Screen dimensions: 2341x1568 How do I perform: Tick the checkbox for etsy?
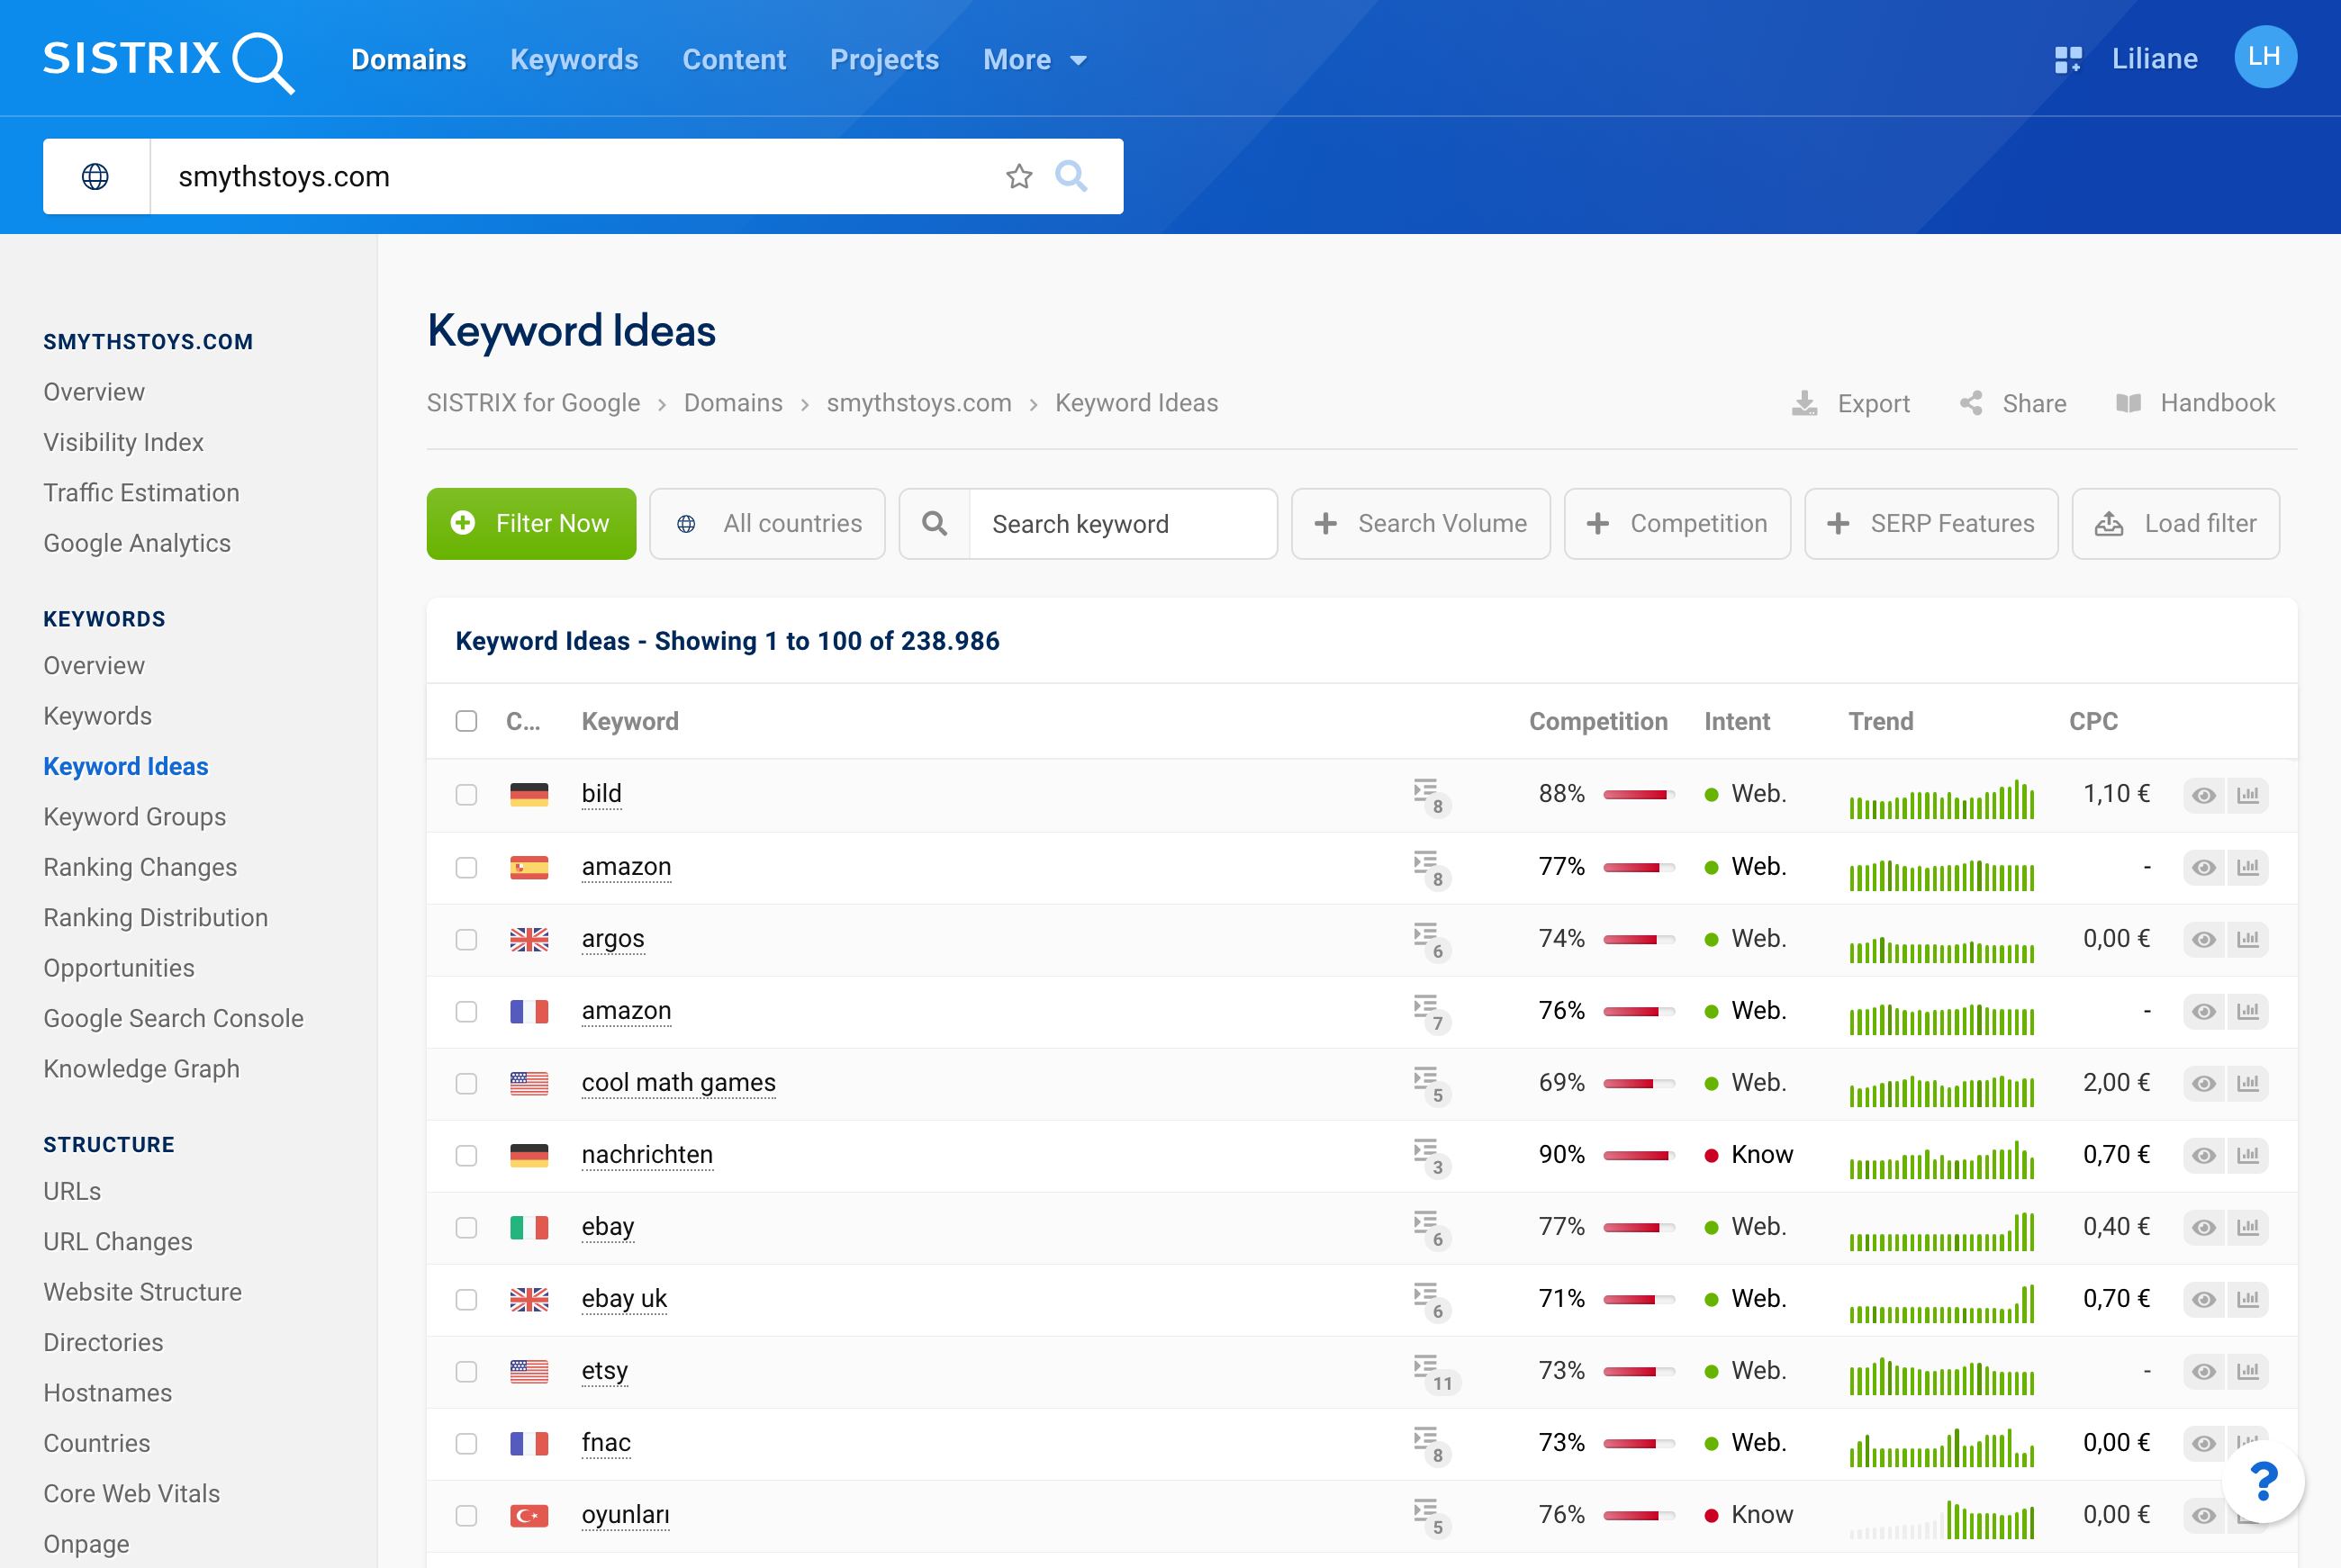[x=466, y=1371]
